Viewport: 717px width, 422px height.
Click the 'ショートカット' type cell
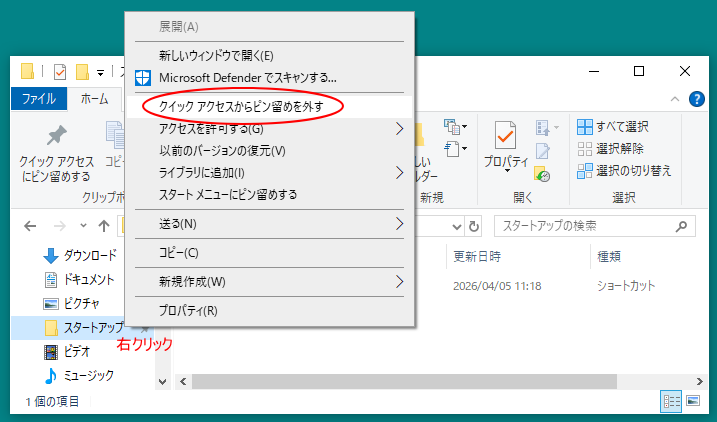coord(626,286)
